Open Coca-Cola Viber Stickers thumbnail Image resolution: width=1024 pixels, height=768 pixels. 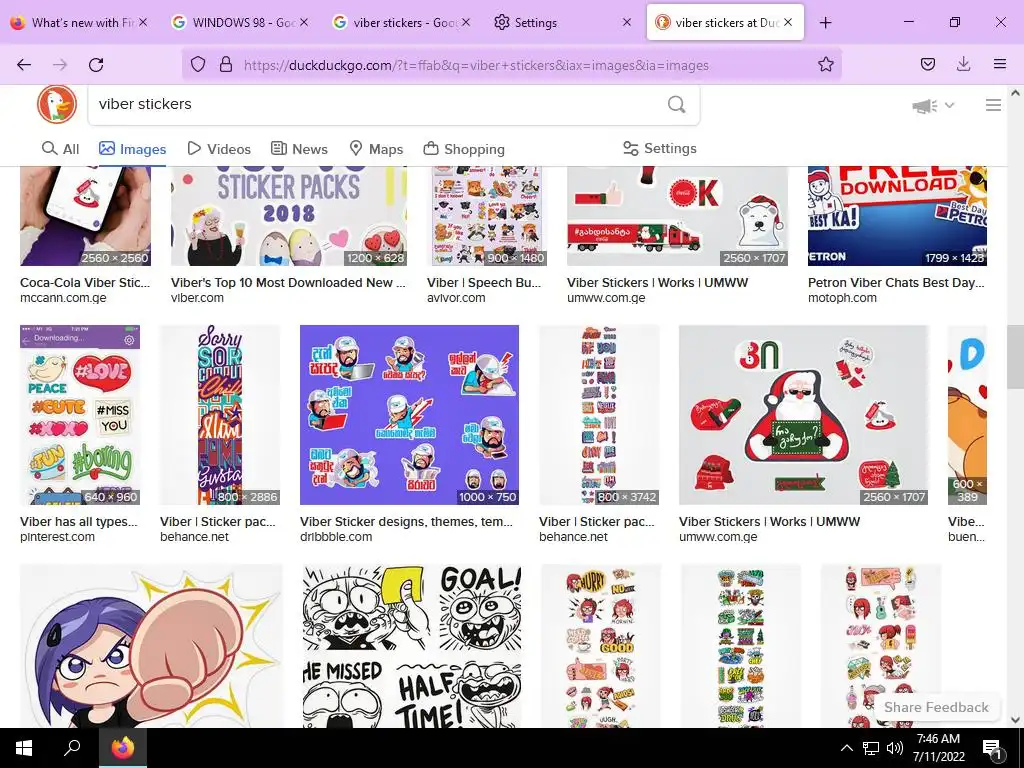click(x=86, y=216)
